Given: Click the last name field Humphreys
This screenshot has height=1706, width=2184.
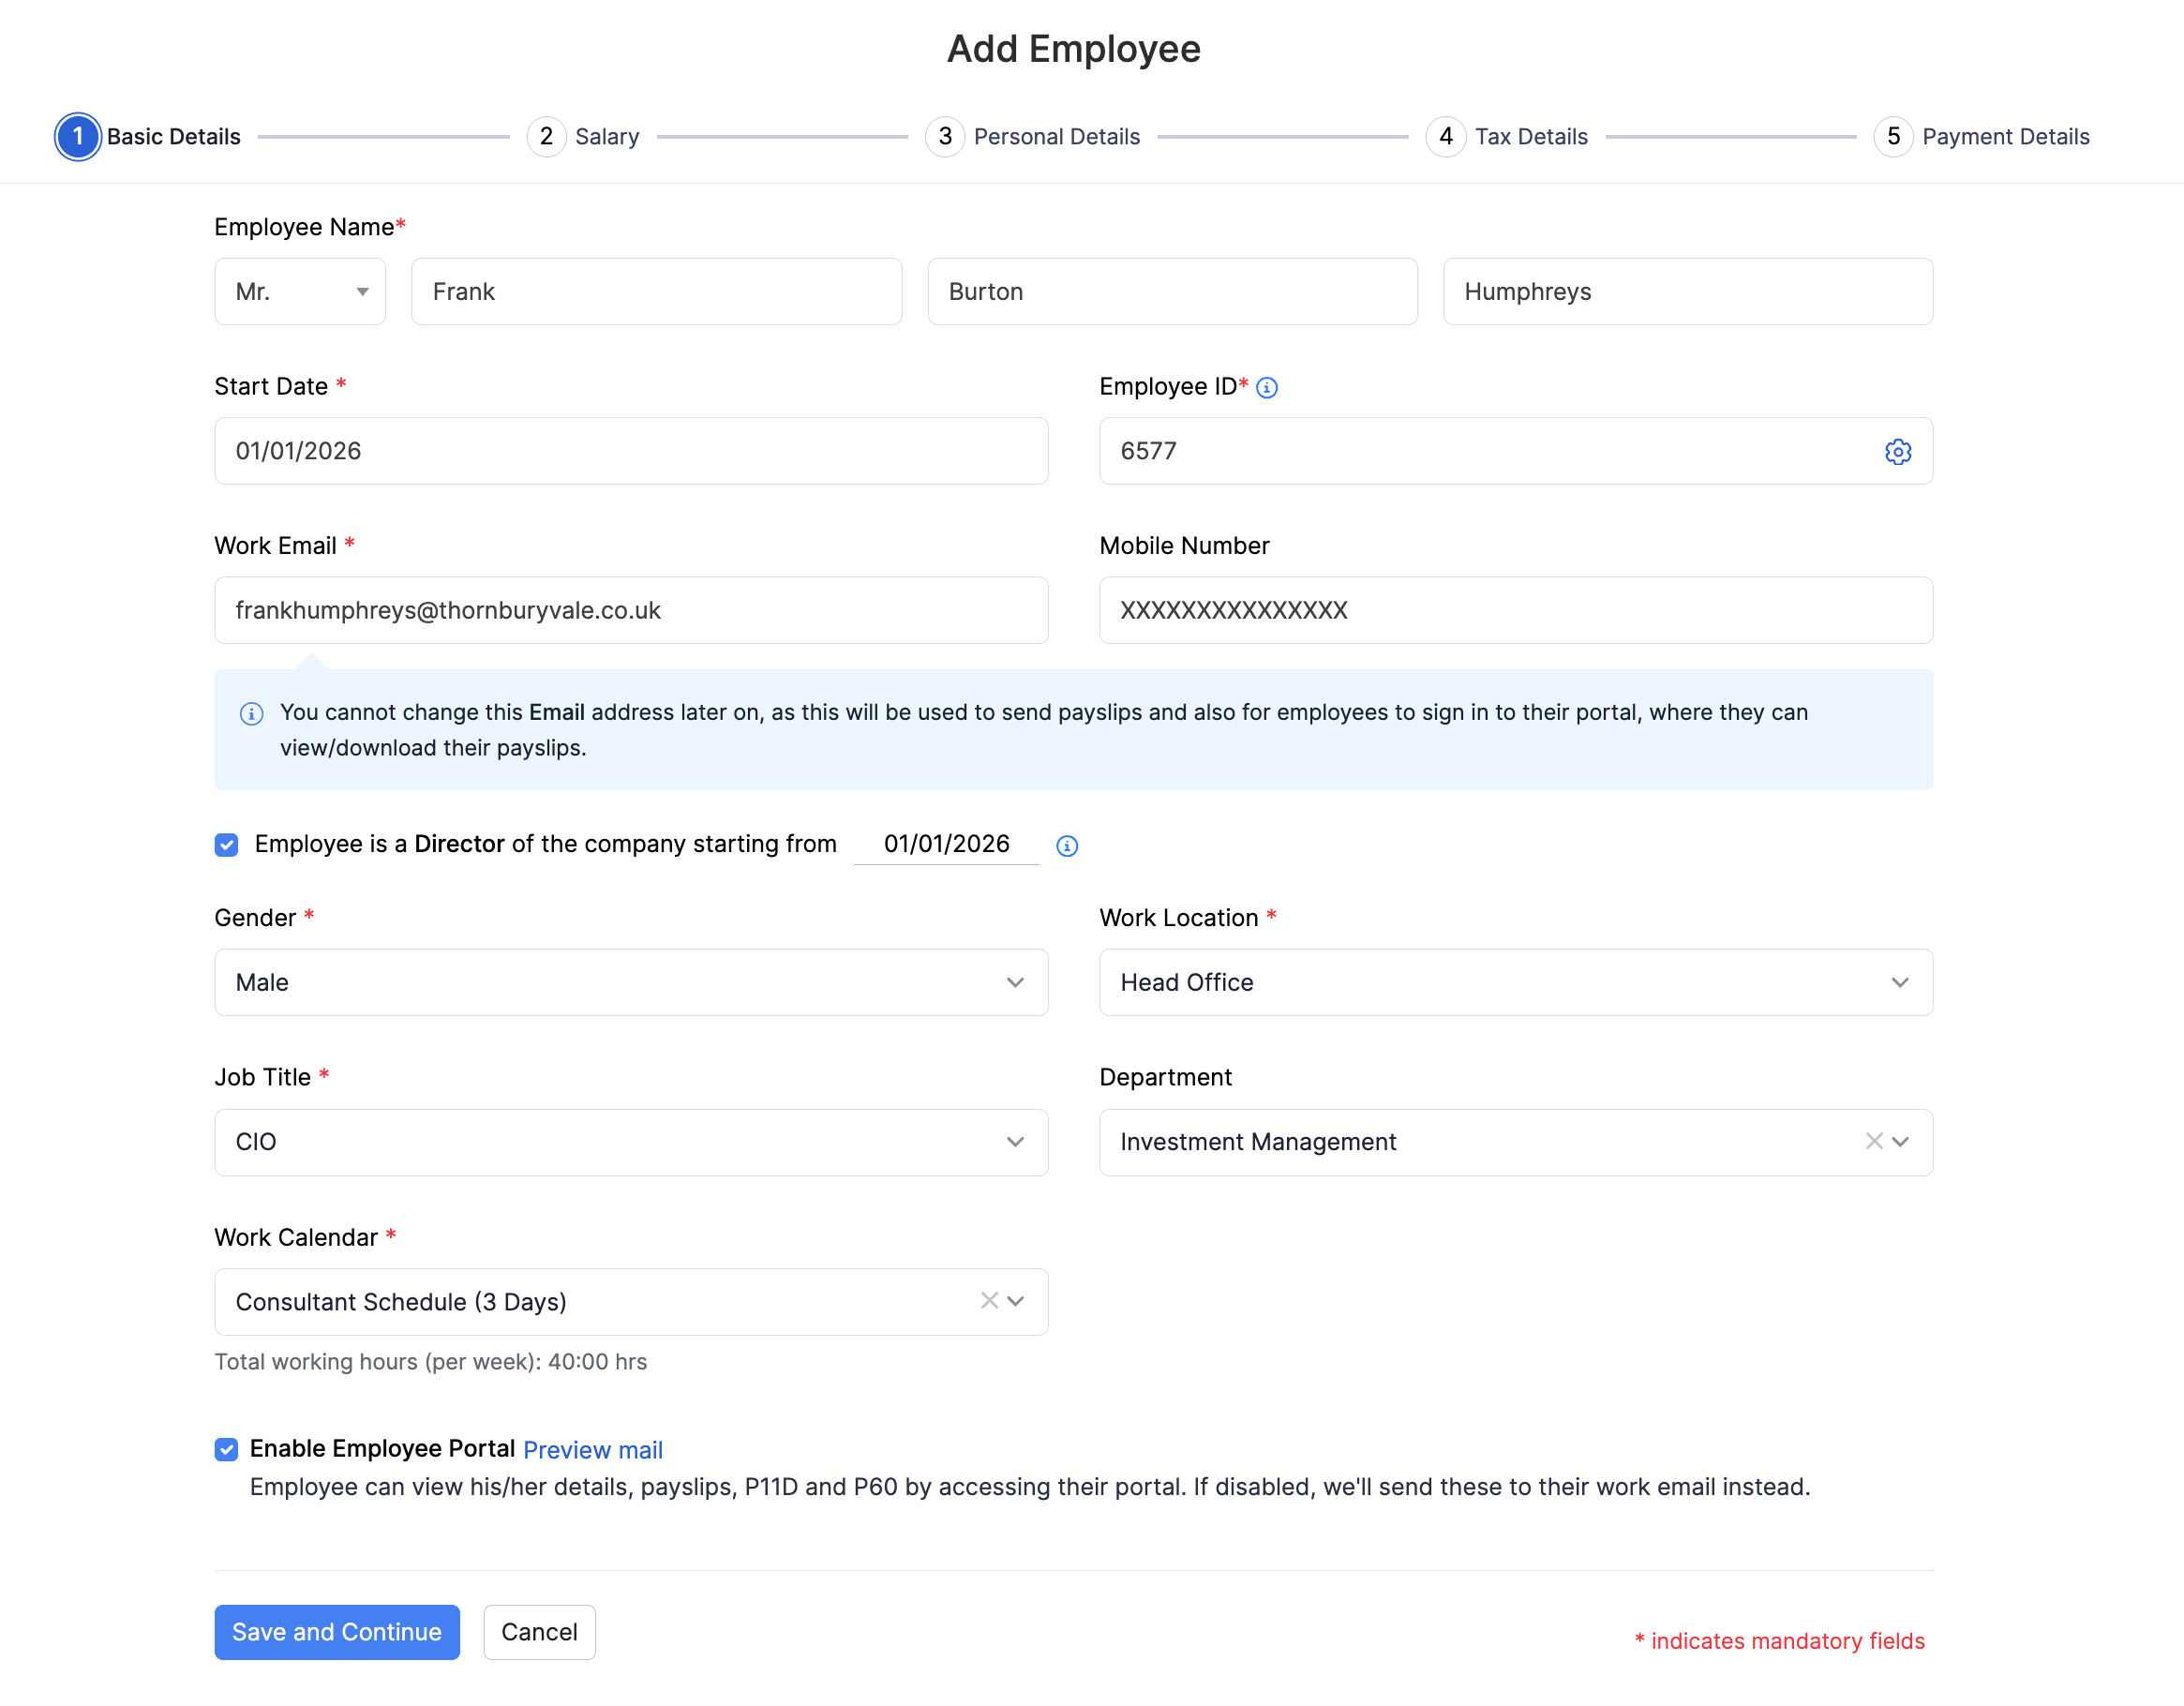Looking at the screenshot, I should coord(1688,292).
